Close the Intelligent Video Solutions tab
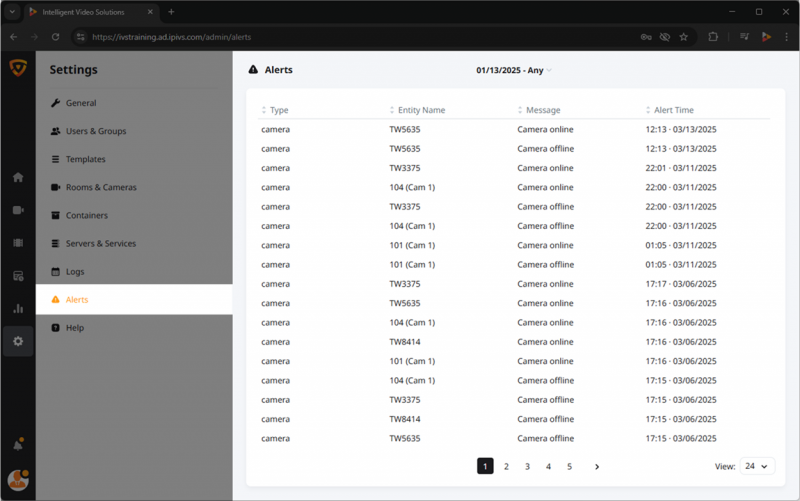 (x=150, y=12)
